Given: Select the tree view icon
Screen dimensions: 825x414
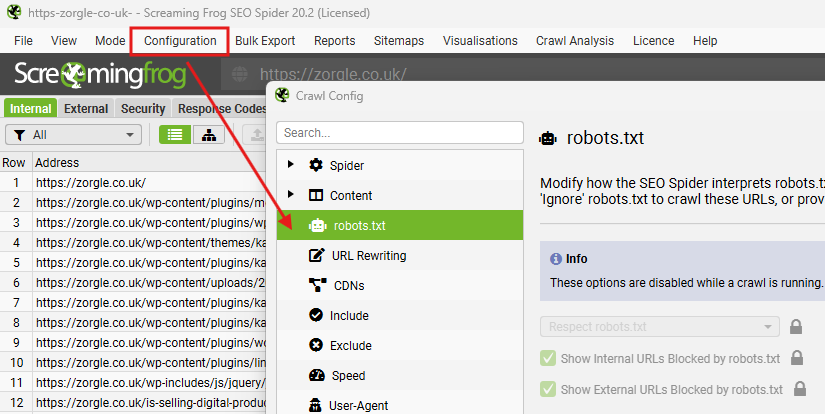Looking at the screenshot, I should (x=209, y=135).
